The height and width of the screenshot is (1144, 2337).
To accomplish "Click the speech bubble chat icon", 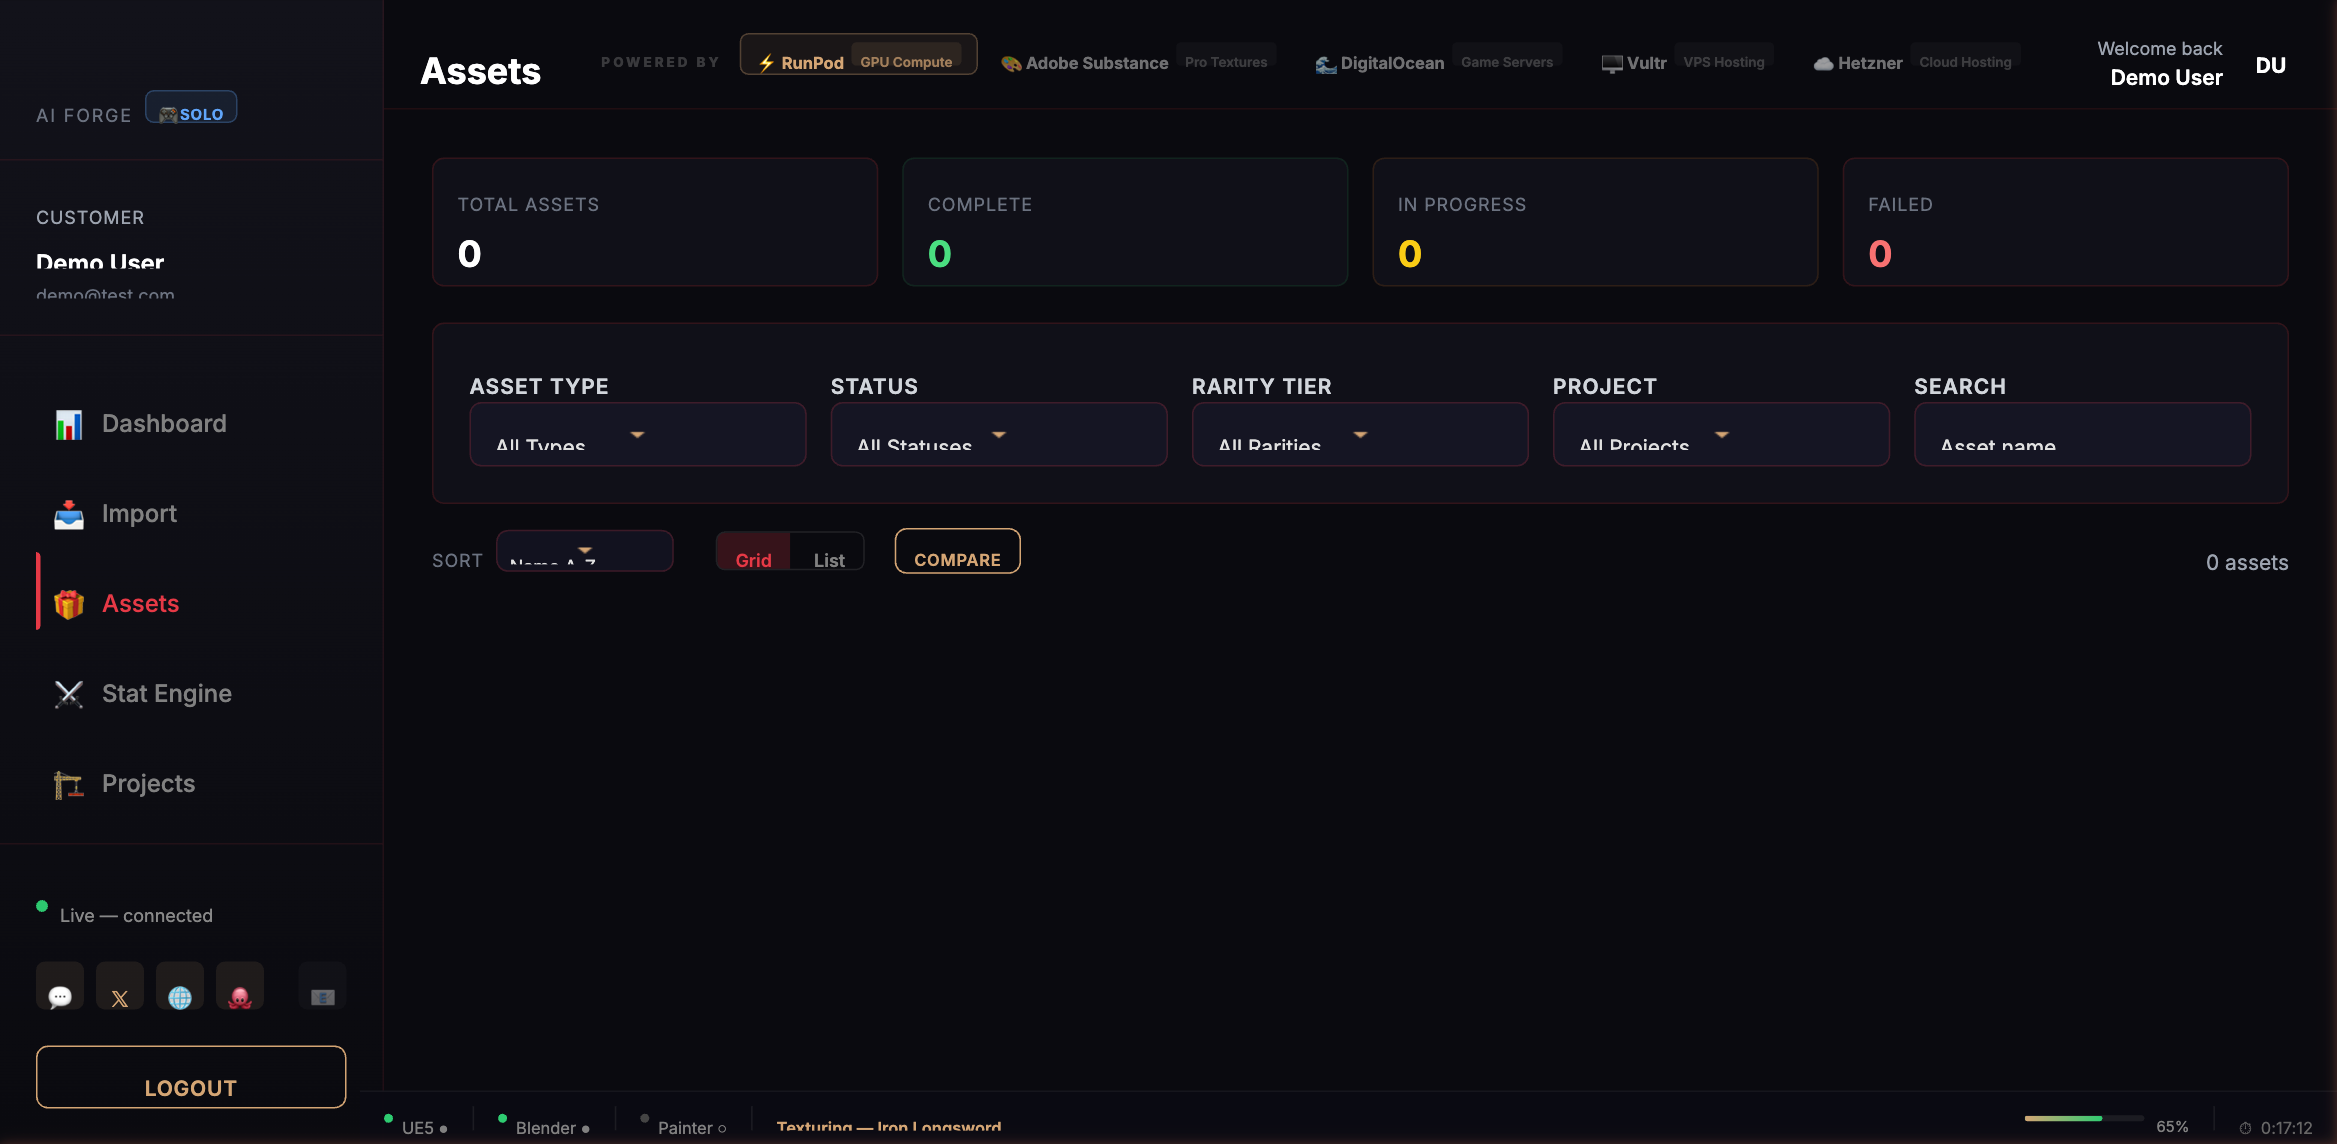I will [60, 988].
